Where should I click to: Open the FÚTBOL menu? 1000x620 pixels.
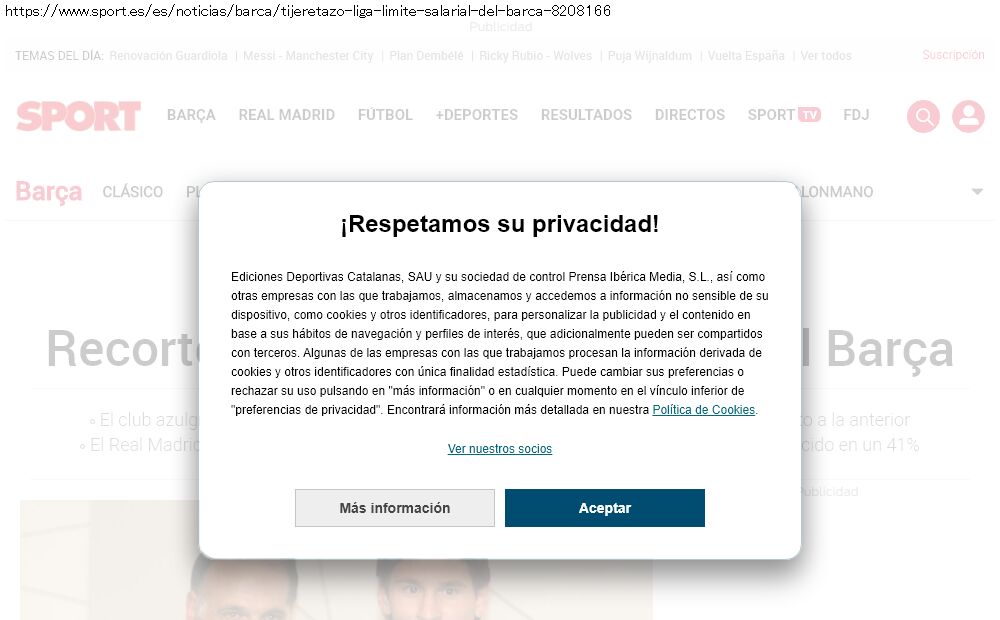pos(385,115)
